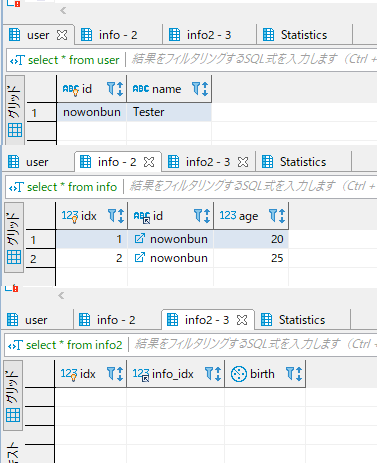Open filter for age column
This screenshot has height=463, width=377.
(x=273, y=216)
